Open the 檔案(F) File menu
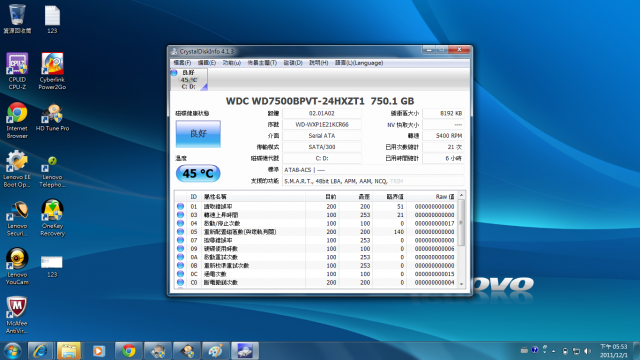Viewport: 640px width, 360px height. pos(182,63)
